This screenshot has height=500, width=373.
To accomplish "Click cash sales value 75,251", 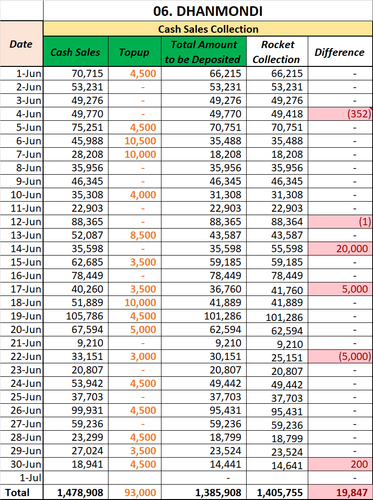I will click(76, 127).
